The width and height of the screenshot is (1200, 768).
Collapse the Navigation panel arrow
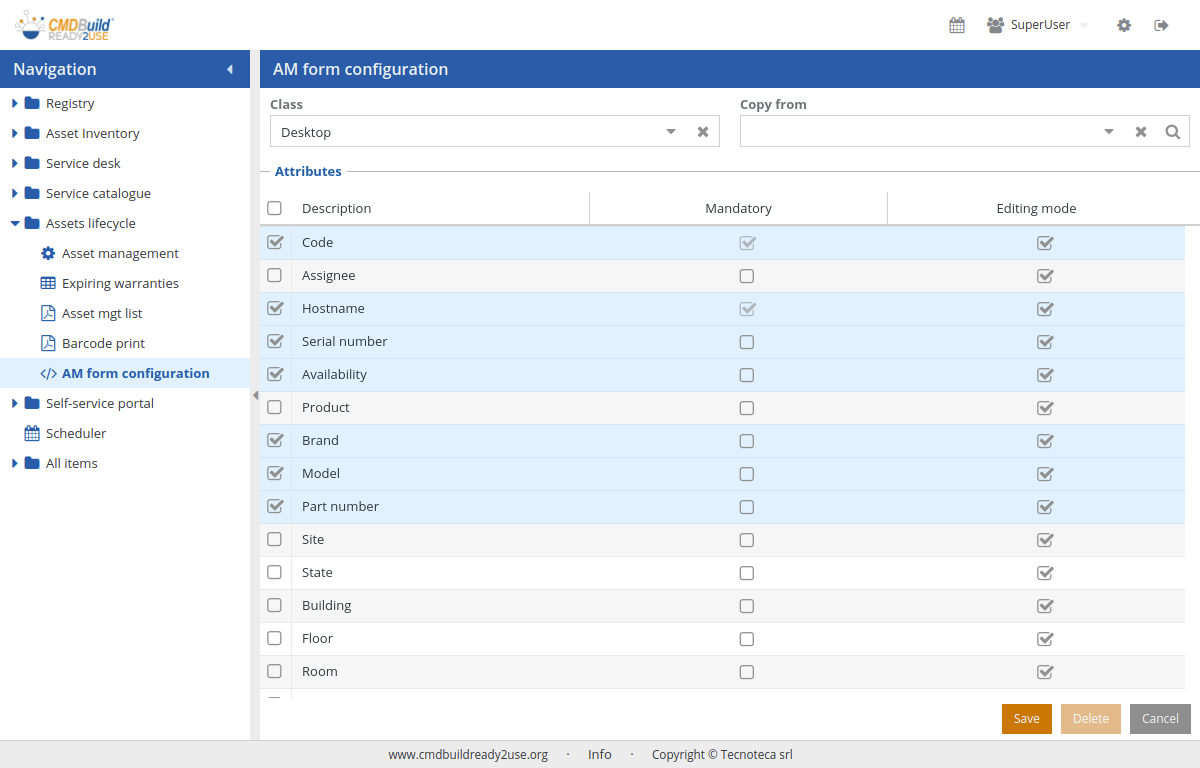230,69
